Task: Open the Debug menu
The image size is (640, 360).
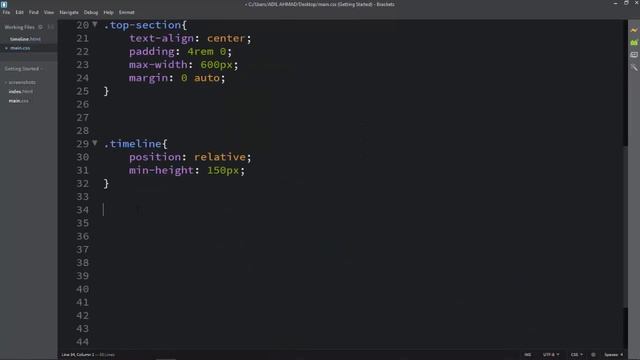Action: click(91, 12)
